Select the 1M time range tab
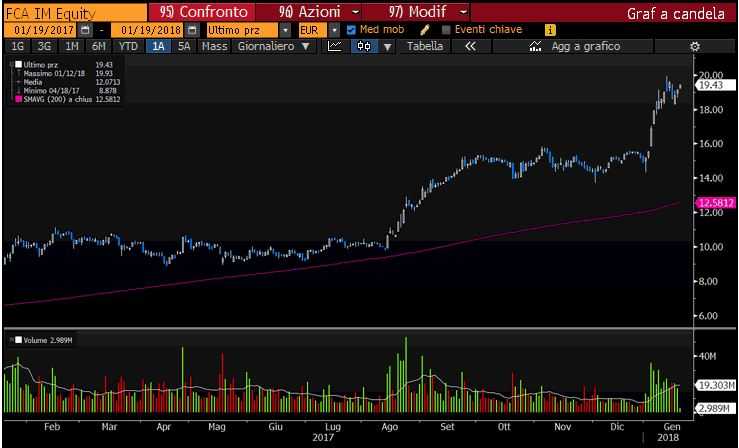739x448 pixels. point(72,46)
